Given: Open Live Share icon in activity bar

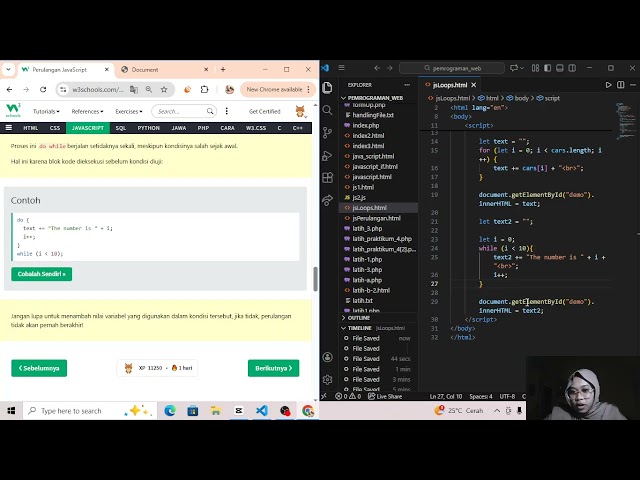Looking at the screenshot, I should click(x=327, y=200).
